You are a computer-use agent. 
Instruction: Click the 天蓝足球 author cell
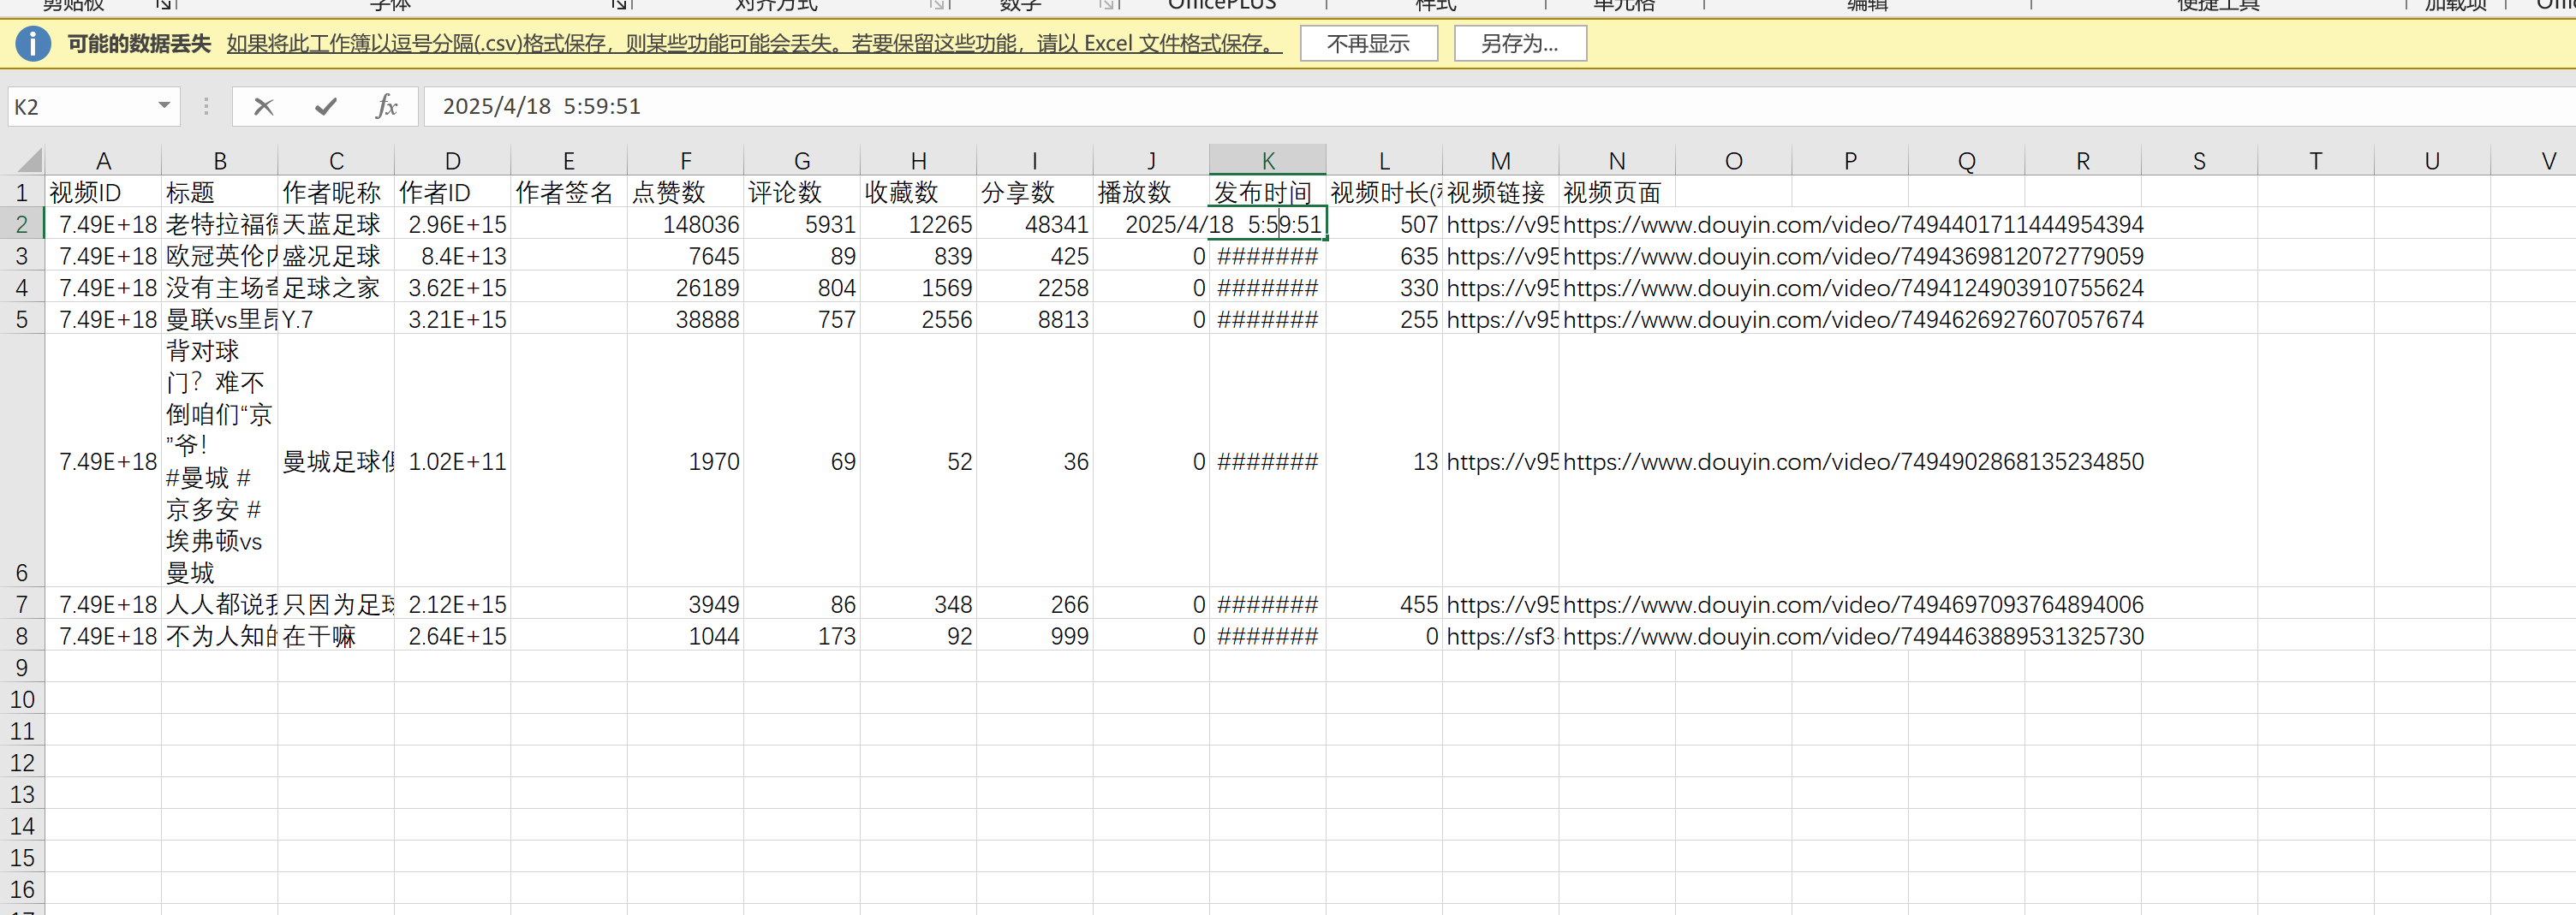coord(336,224)
